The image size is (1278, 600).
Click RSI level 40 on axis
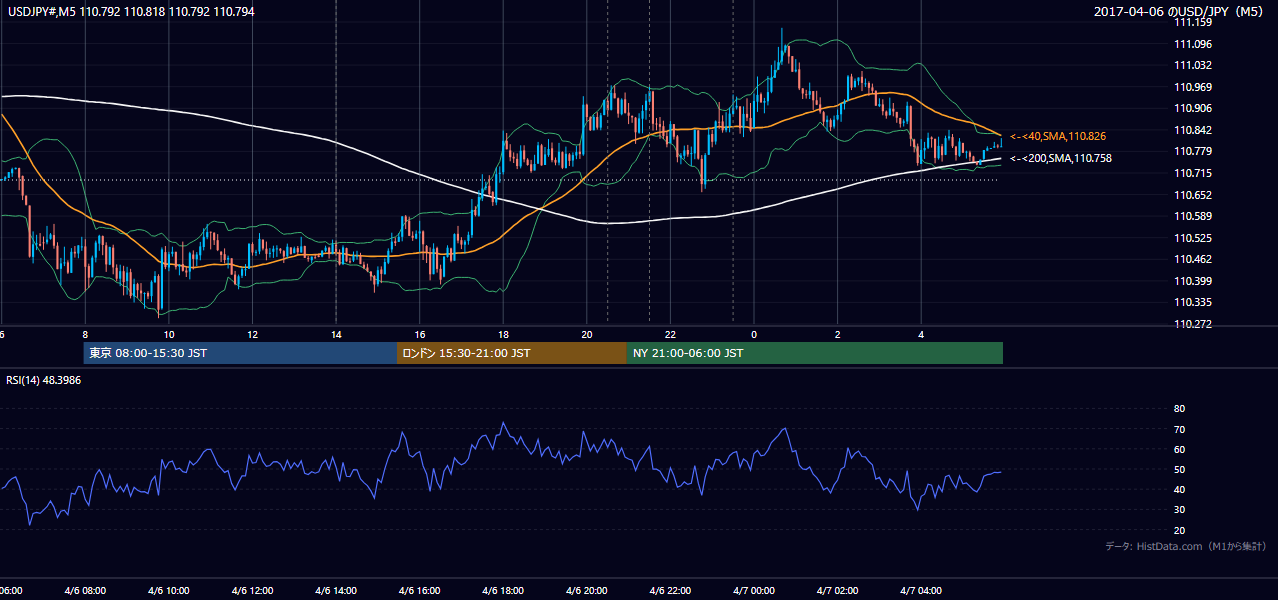(1179, 489)
